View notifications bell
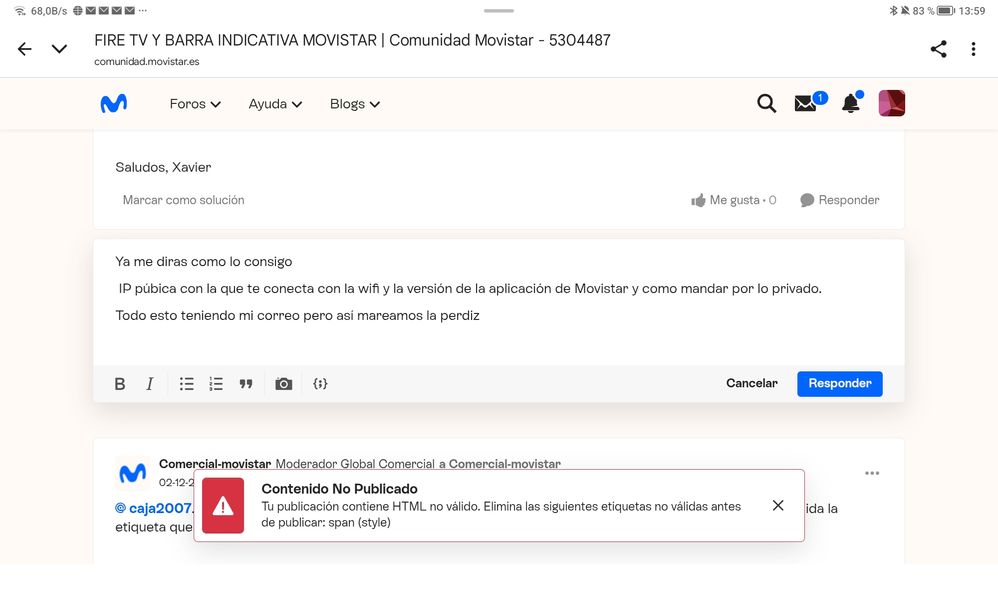The width and height of the screenshot is (998, 599). pyautogui.click(x=851, y=103)
